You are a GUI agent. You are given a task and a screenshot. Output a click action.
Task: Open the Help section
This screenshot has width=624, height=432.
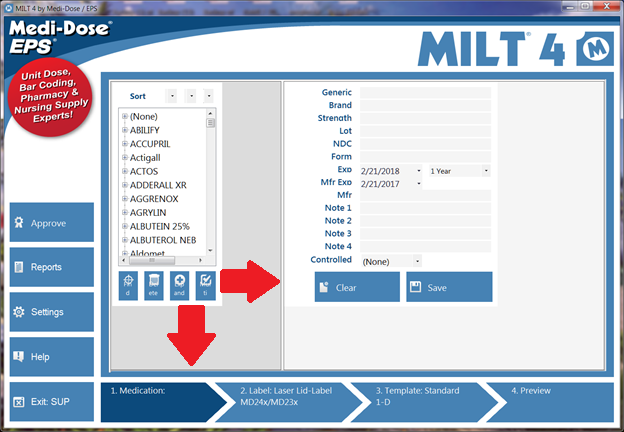(x=52, y=357)
